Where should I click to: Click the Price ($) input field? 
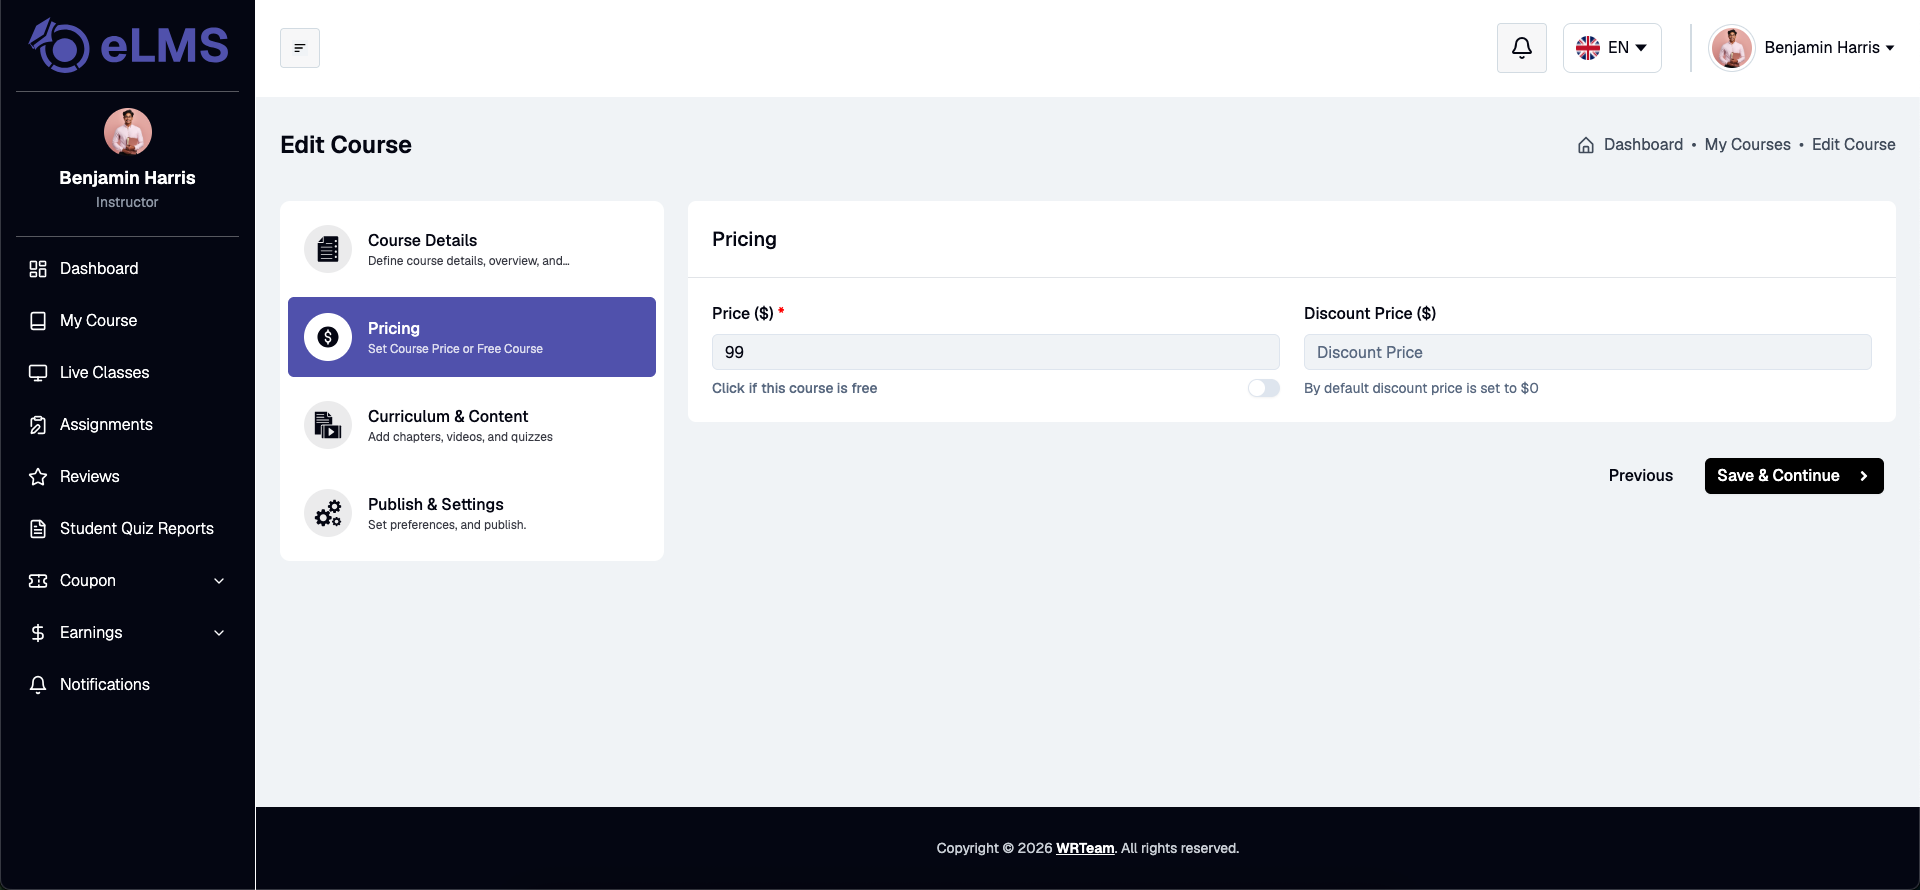click(x=996, y=352)
